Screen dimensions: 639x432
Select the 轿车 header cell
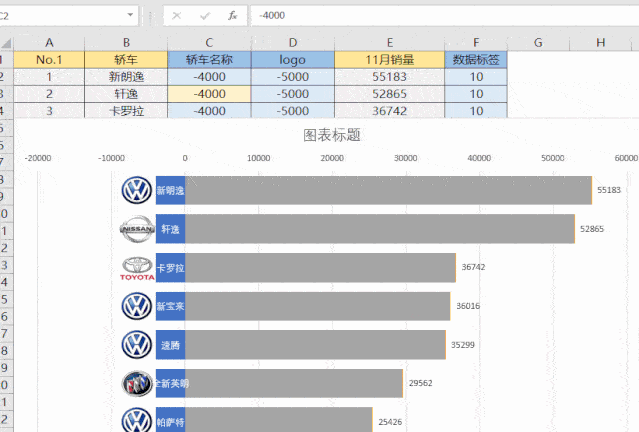click(126, 60)
